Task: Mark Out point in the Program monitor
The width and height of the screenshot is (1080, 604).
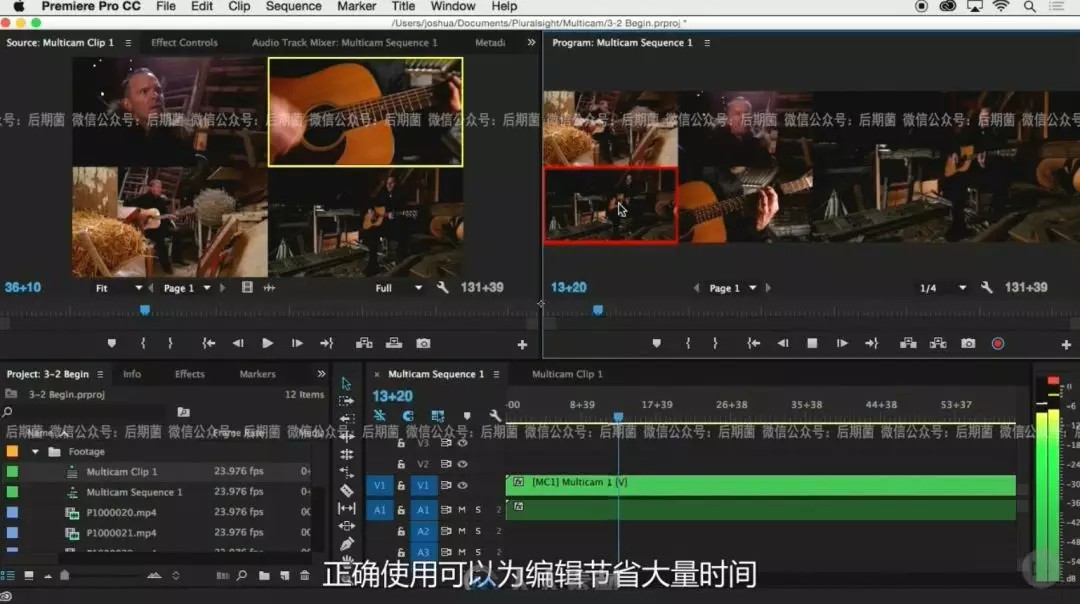Action: [715, 343]
